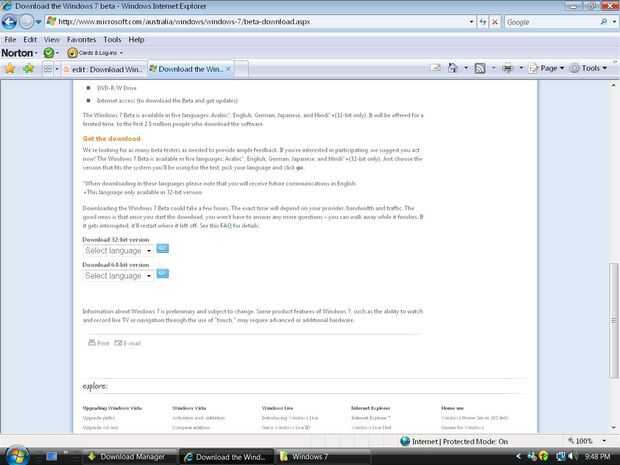The height and width of the screenshot is (465, 620).
Task: Open the Help menu
Action: [x=136, y=40]
